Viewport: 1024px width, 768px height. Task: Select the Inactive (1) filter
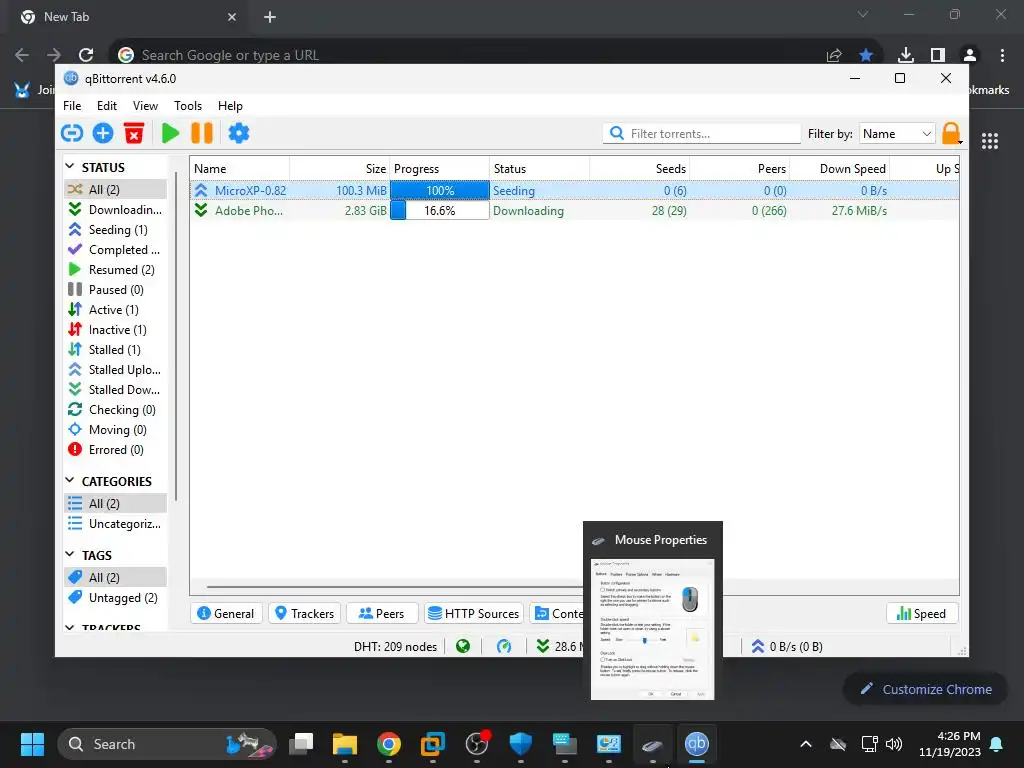pos(116,330)
